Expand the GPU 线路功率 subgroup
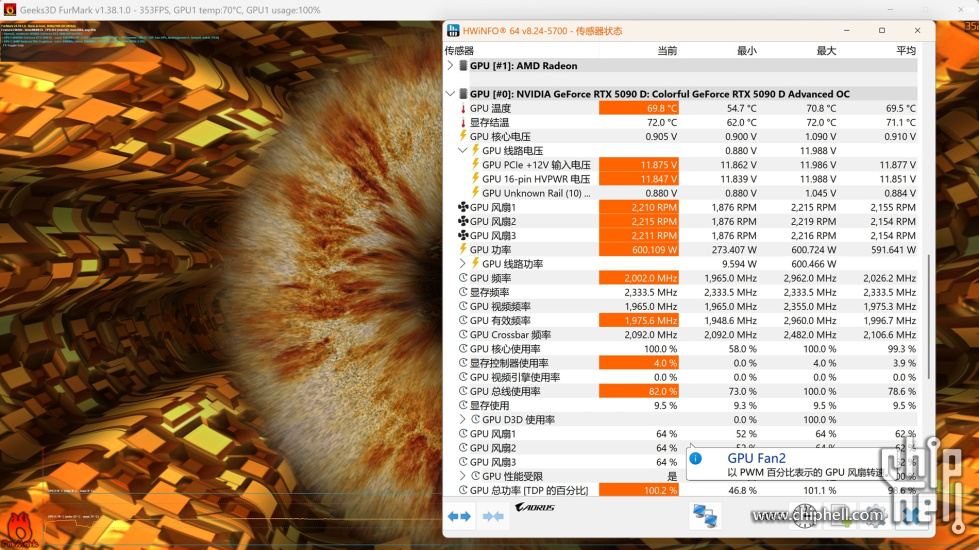The height and width of the screenshot is (550, 979). point(462,264)
